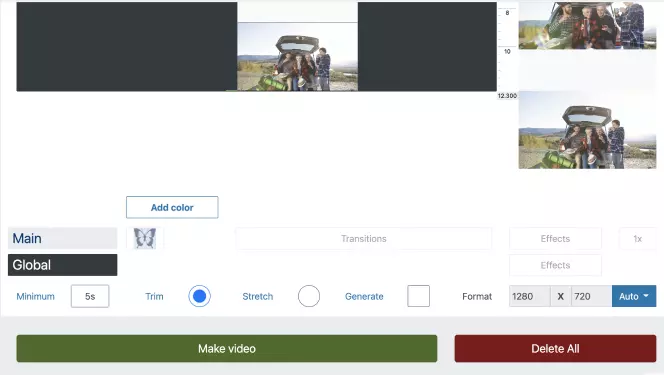Click the Minimum duration 5s field
Image resolution: width=664 pixels, height=375 pixels.
point(90,296)
